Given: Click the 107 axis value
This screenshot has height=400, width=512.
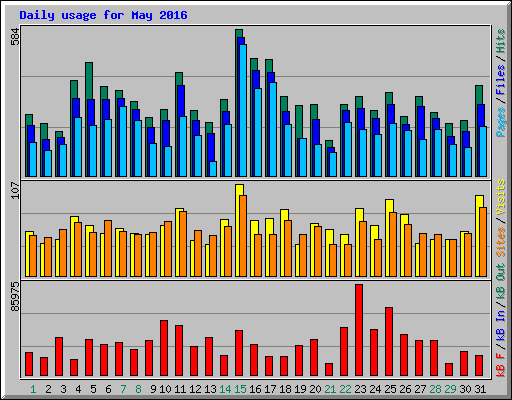Looking at the screenshot, I should pyautogui.click(x=15, y=190).
